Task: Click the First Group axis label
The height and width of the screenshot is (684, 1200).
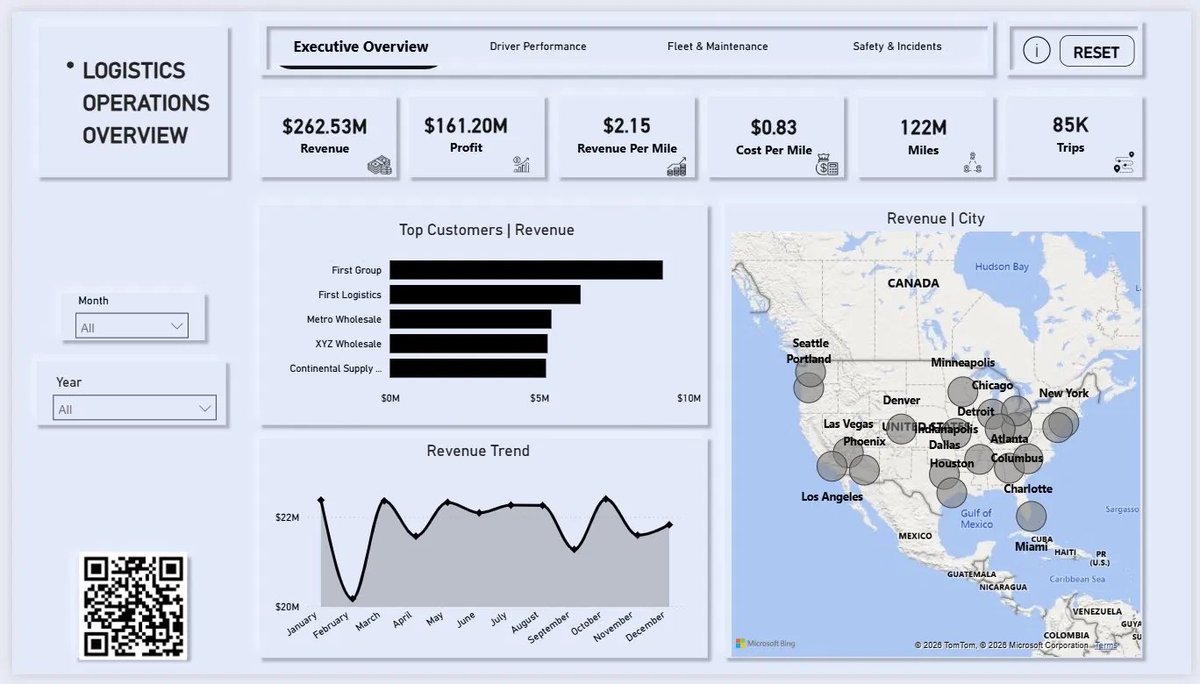Action: point(357,270)
